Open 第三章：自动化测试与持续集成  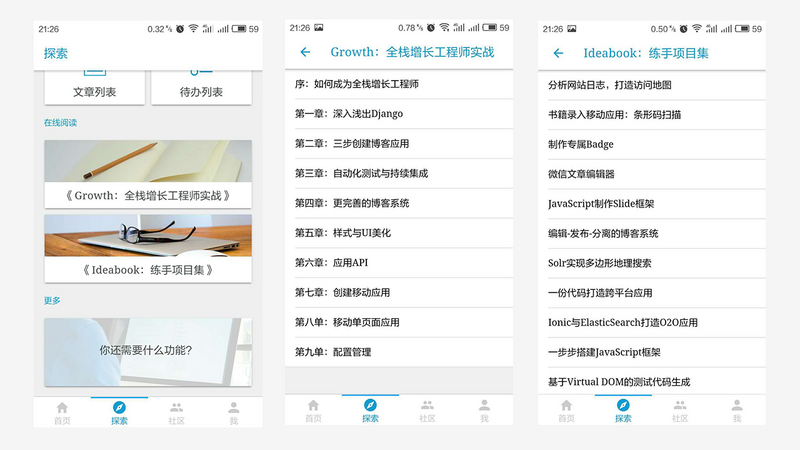399,173
